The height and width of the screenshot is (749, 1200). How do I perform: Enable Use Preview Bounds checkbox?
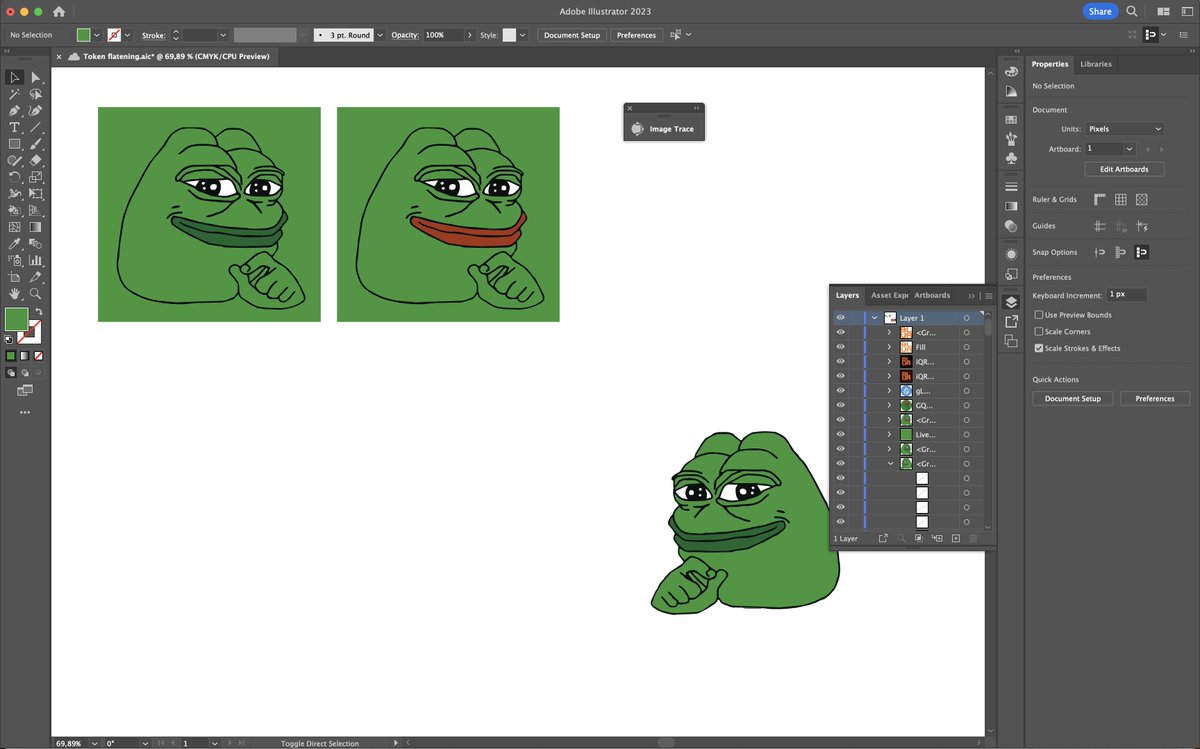(x=1038, y=315)
